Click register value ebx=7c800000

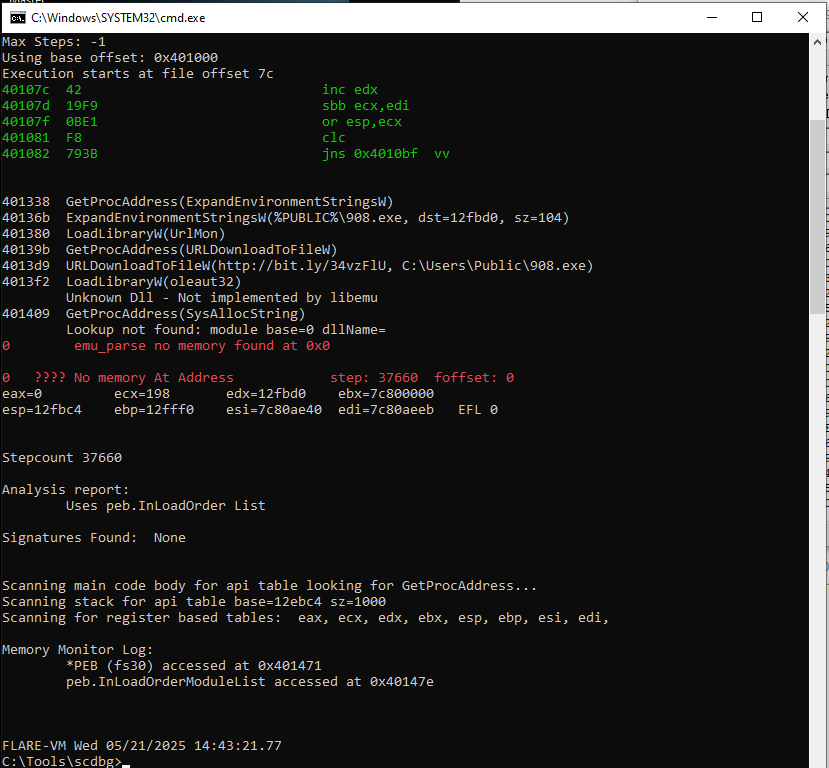[386, 394]
